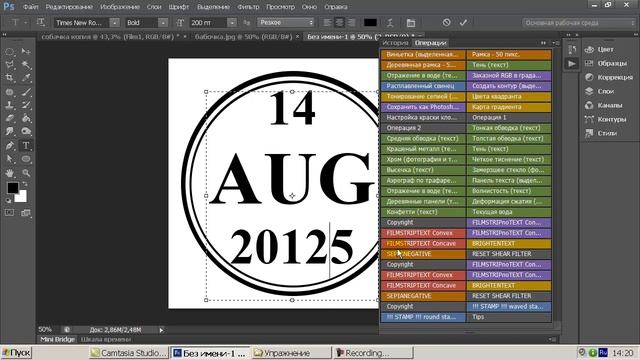This screenshot has width=640, height=360.
Task: Select the Eraser tool
Action: pos(9,118)
